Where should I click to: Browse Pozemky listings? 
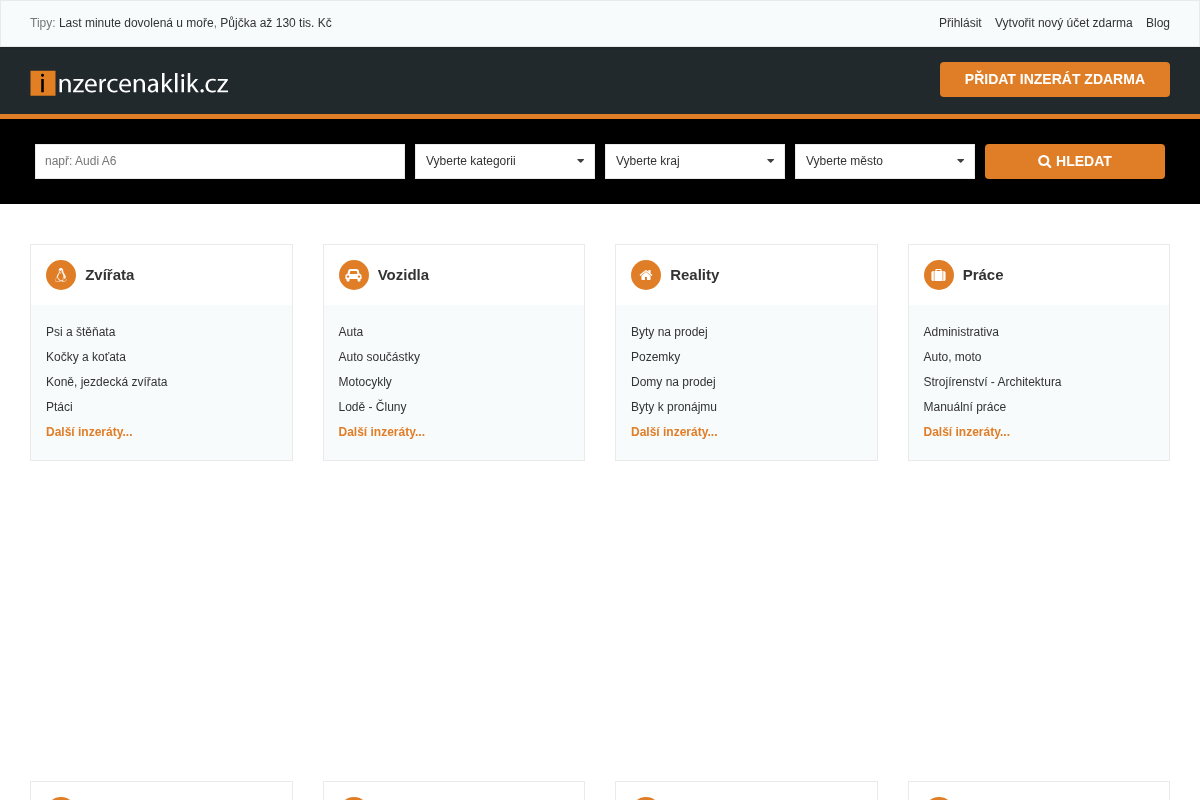656,357
